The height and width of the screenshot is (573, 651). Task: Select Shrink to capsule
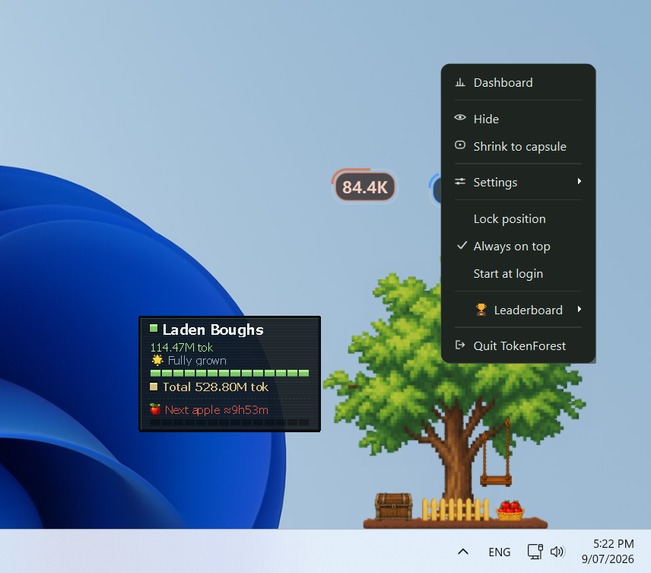tap(518, 147)
